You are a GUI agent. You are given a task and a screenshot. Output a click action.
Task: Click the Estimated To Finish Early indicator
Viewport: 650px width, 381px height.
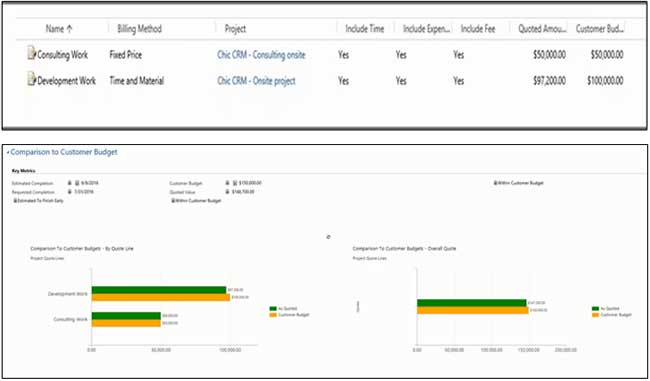[x=39, y=201]
